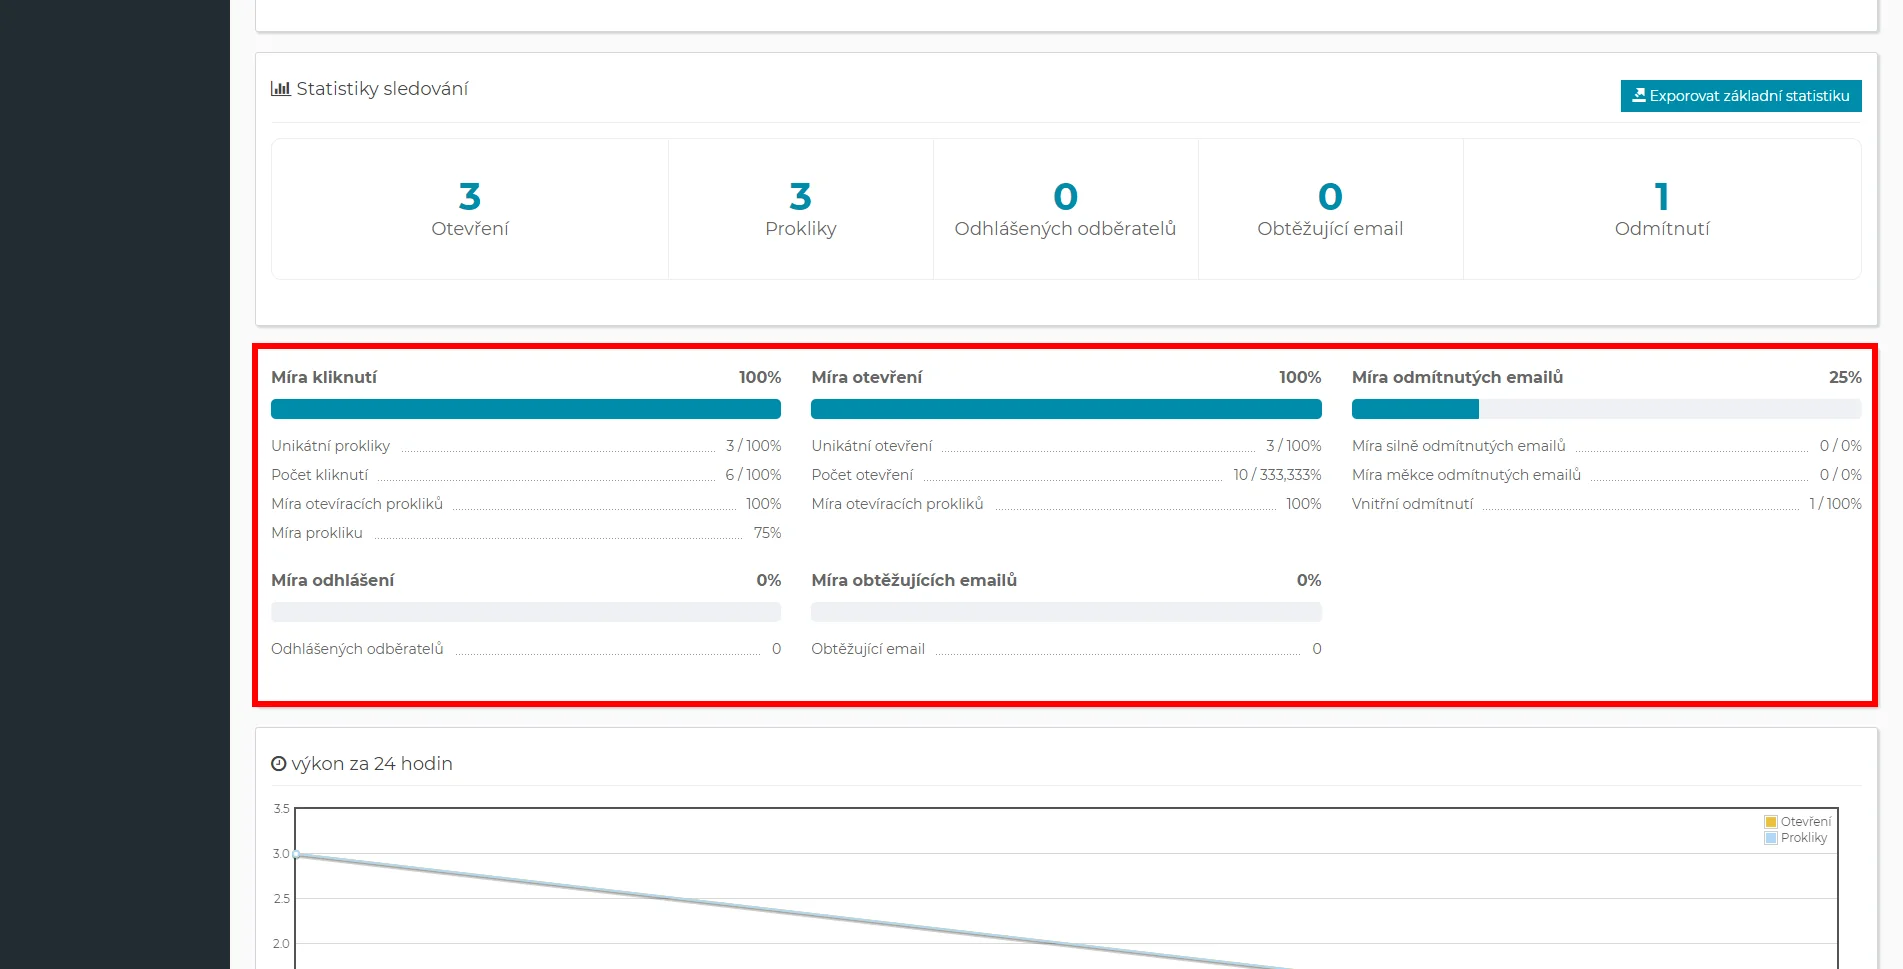
Task: Toggle the Otevření legend color swatch
Action: 1771,822
